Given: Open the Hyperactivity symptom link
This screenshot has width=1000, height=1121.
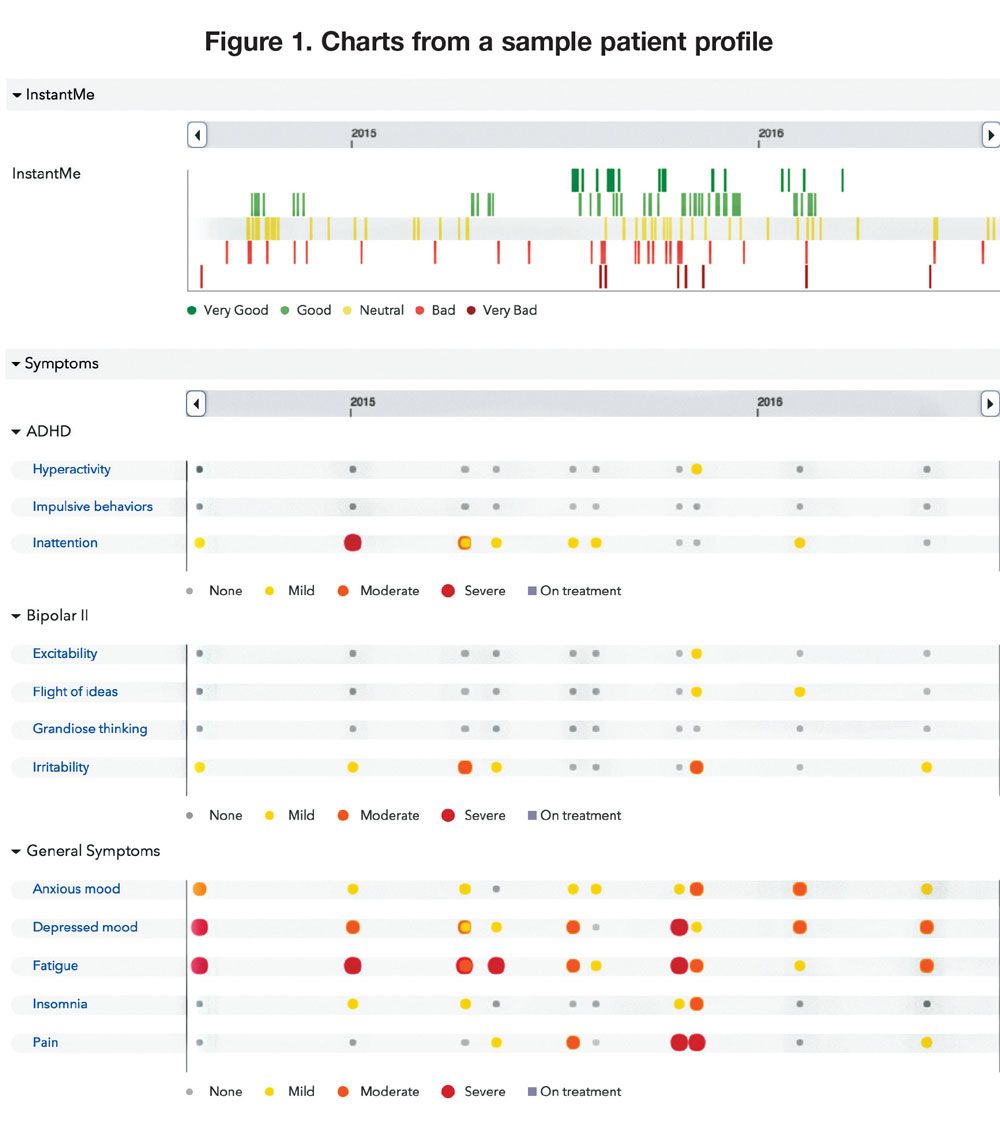Looking at the screenshot, I should coord(71,469).
